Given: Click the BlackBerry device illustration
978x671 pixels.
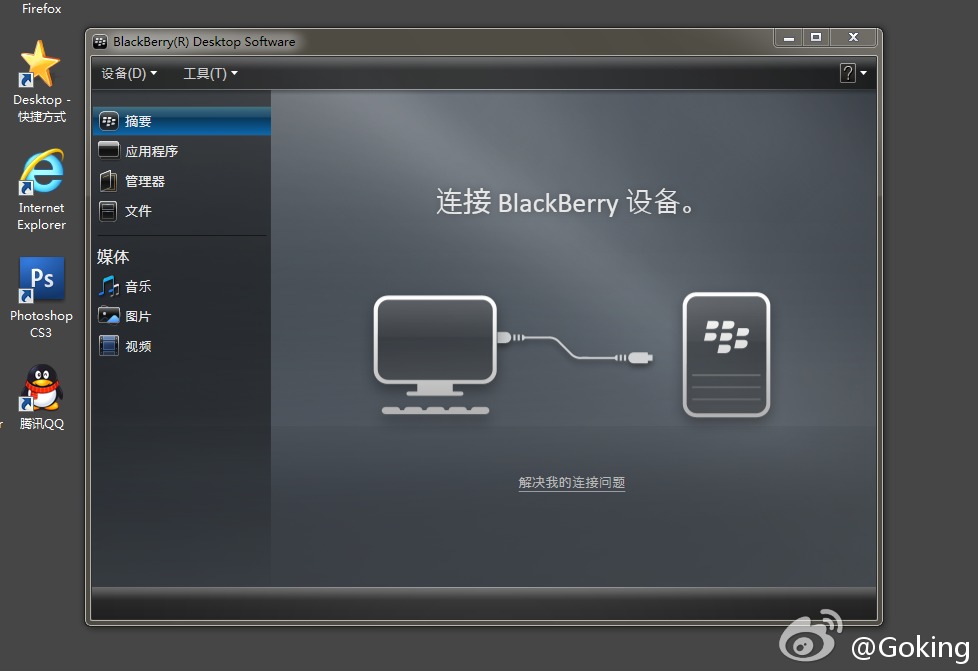Looking at the screenshot, I should coord(727,355).
